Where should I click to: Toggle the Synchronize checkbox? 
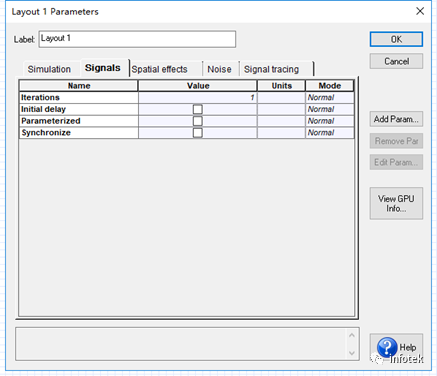coord(198,133)
